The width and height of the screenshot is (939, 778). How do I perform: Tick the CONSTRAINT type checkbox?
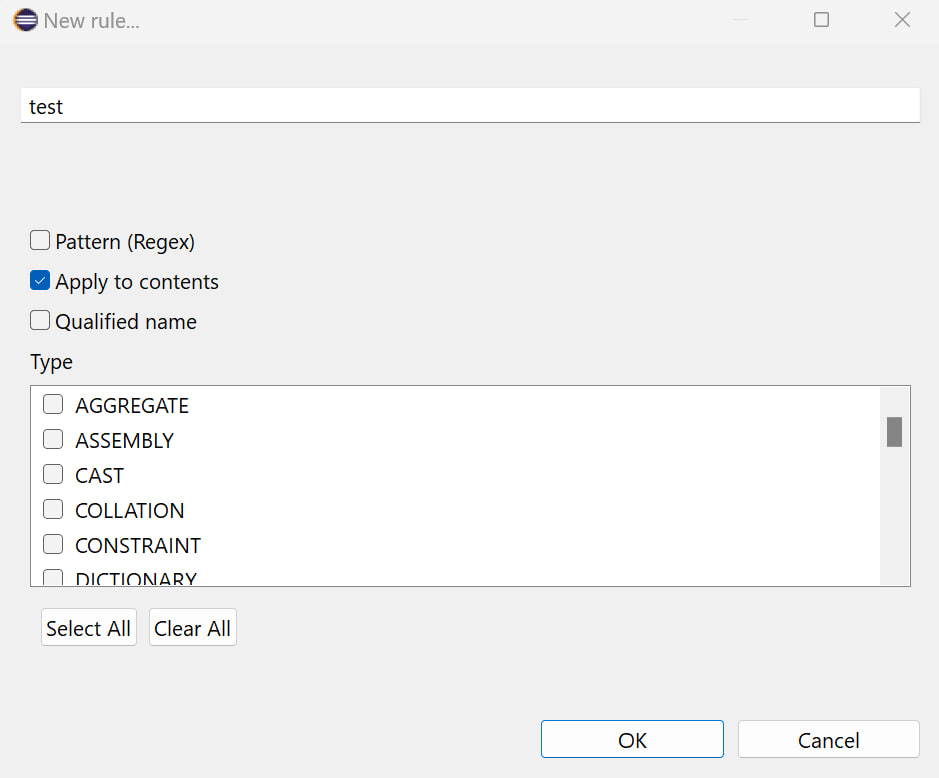[53, 544]
